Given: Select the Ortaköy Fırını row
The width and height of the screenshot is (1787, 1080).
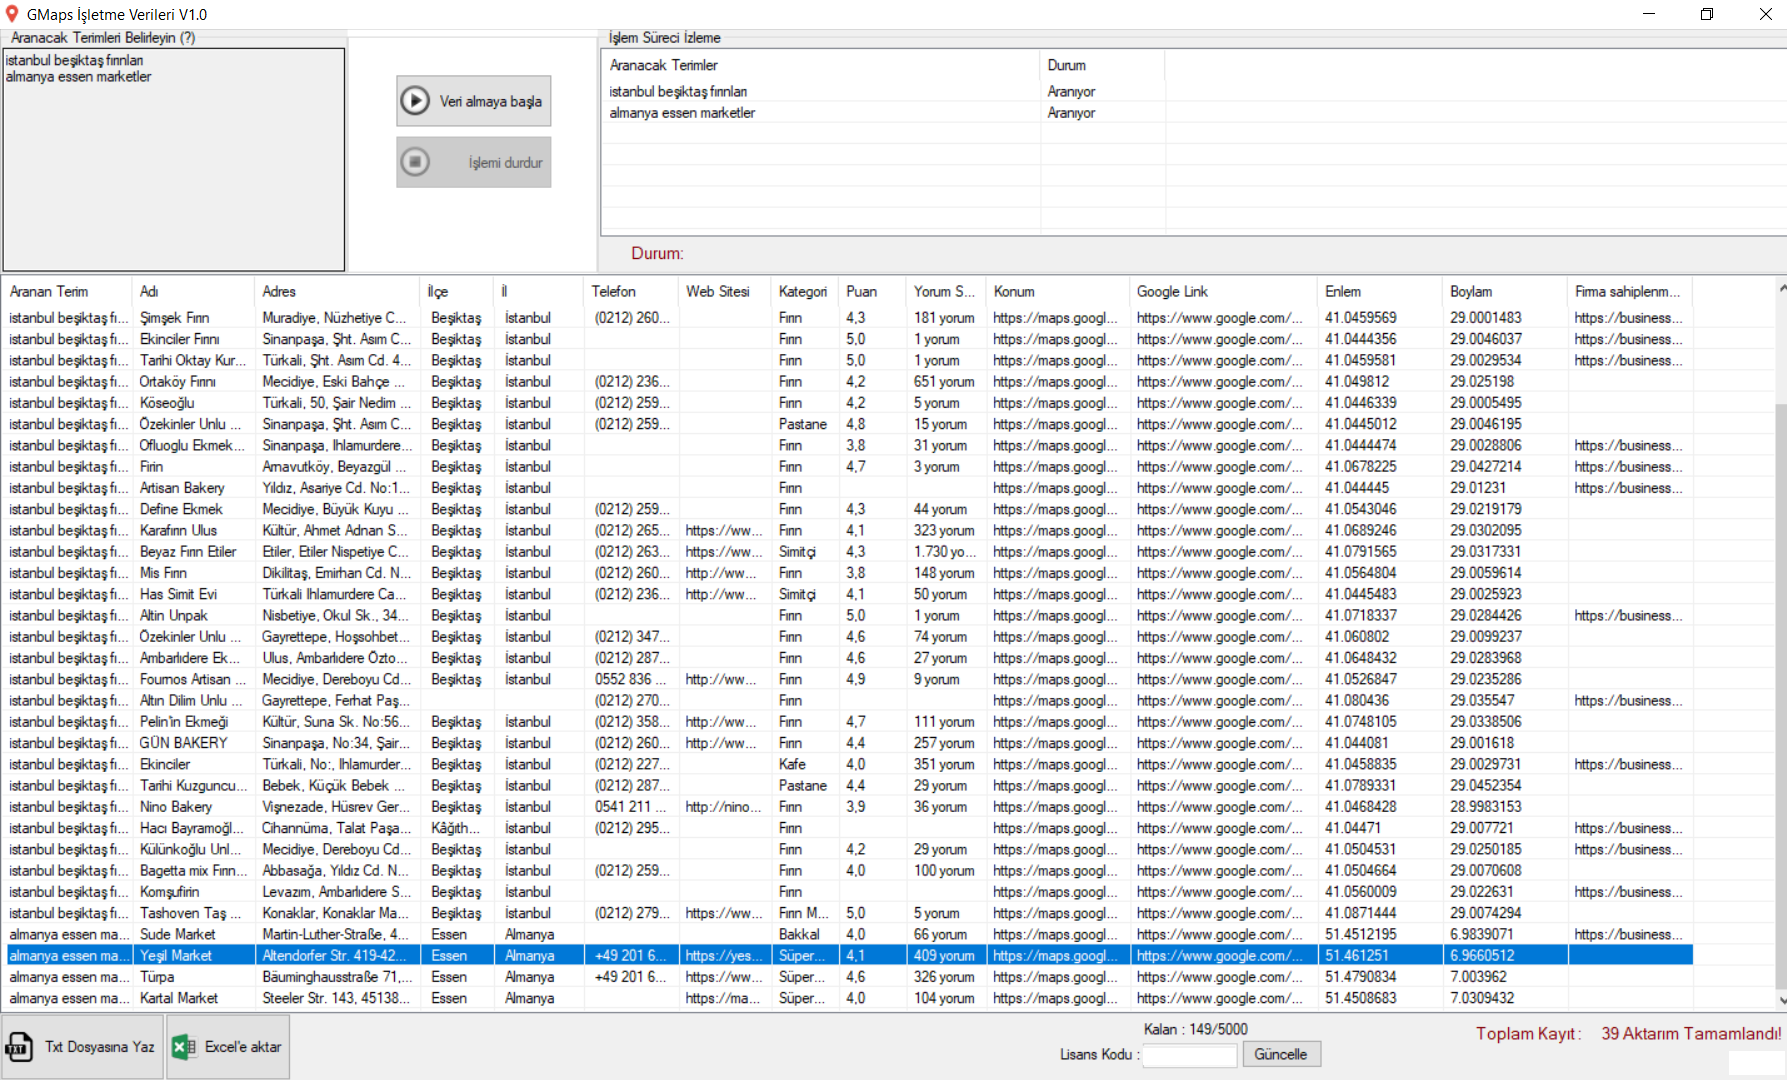Looking at the screenshot, I should tap(849, 382).
